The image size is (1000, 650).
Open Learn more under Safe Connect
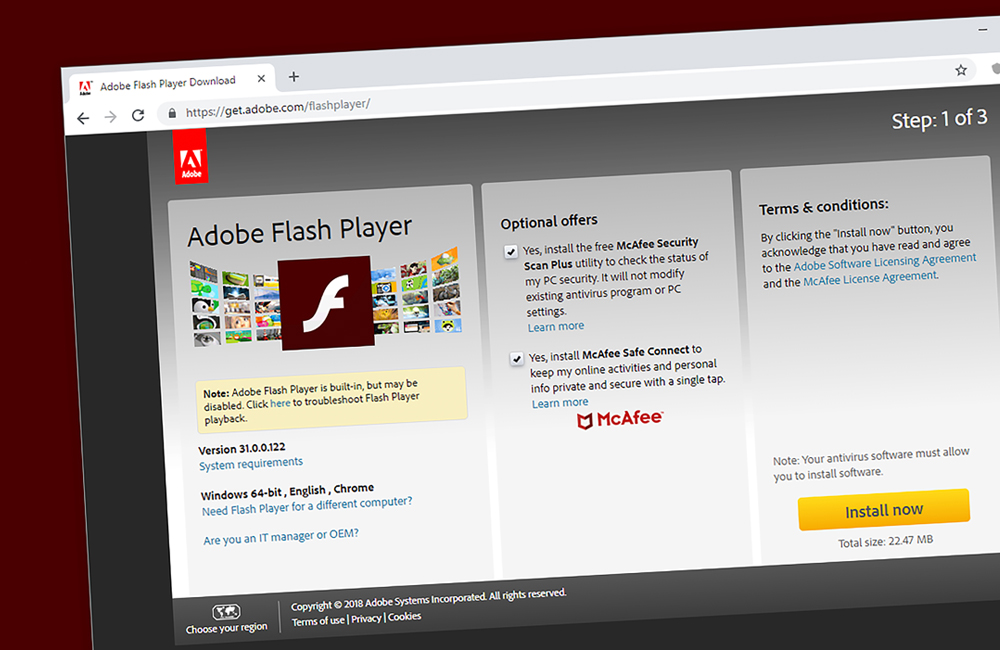(x=560, y=403)
